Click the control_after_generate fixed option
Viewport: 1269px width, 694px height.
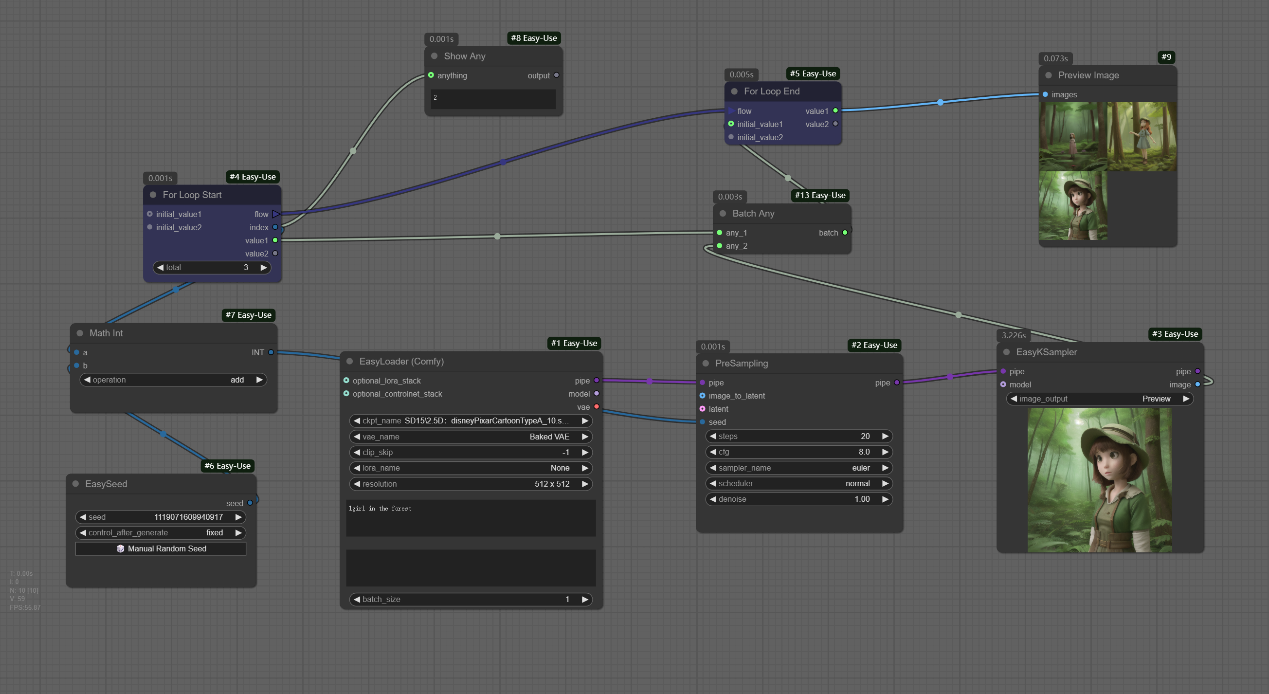pyautogui.click(x=160, y=533)
